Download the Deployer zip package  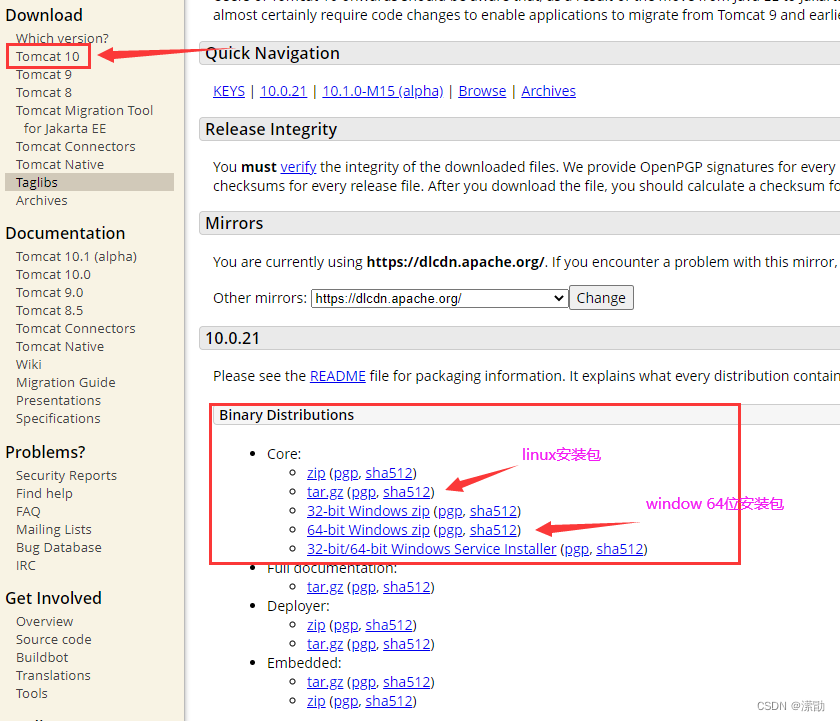click(x=316, y=625)
